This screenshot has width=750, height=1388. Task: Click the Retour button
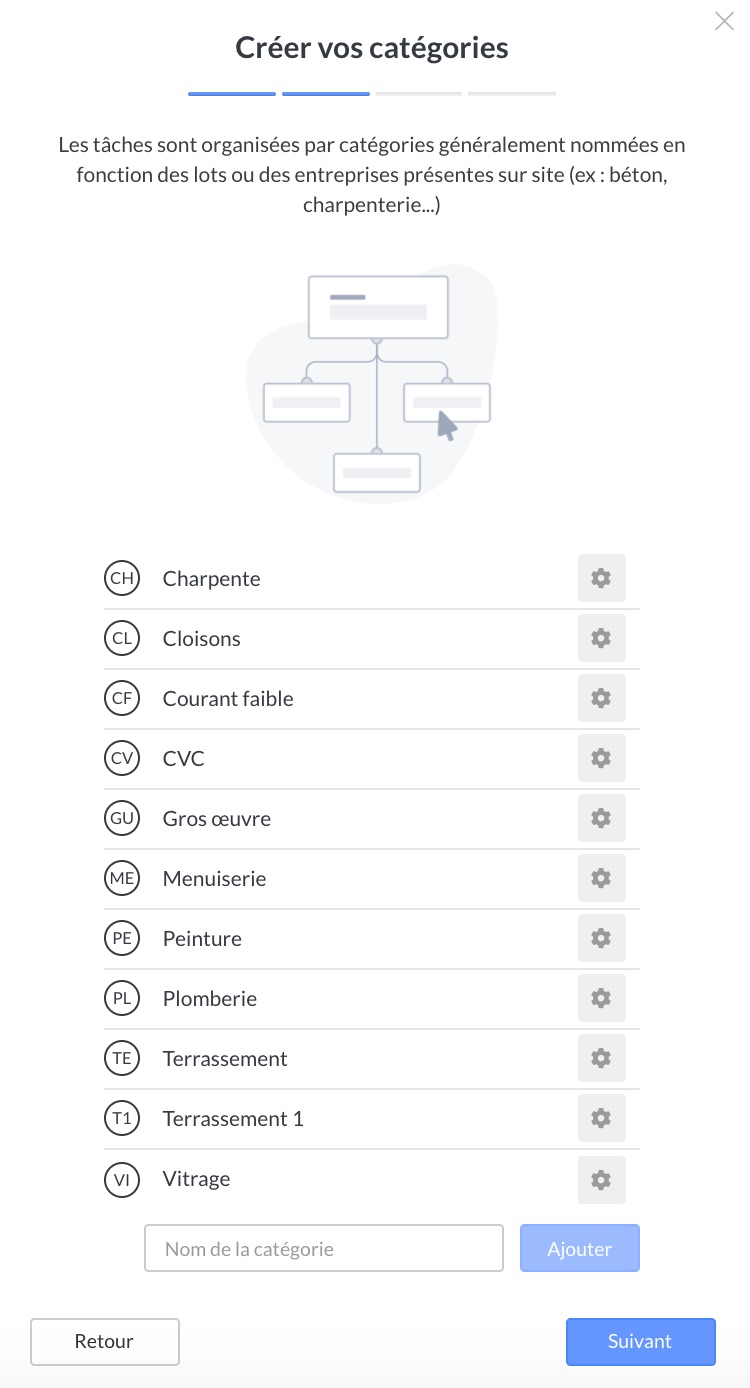[x=104, y=1342]
